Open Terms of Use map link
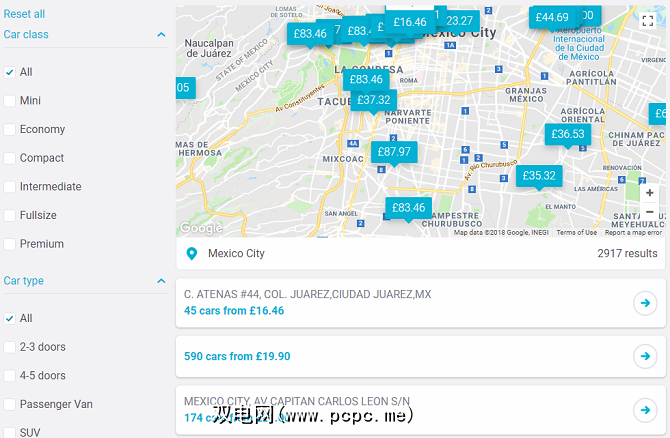The height and width of the screenshot is (438, 670). coord(576,232)
